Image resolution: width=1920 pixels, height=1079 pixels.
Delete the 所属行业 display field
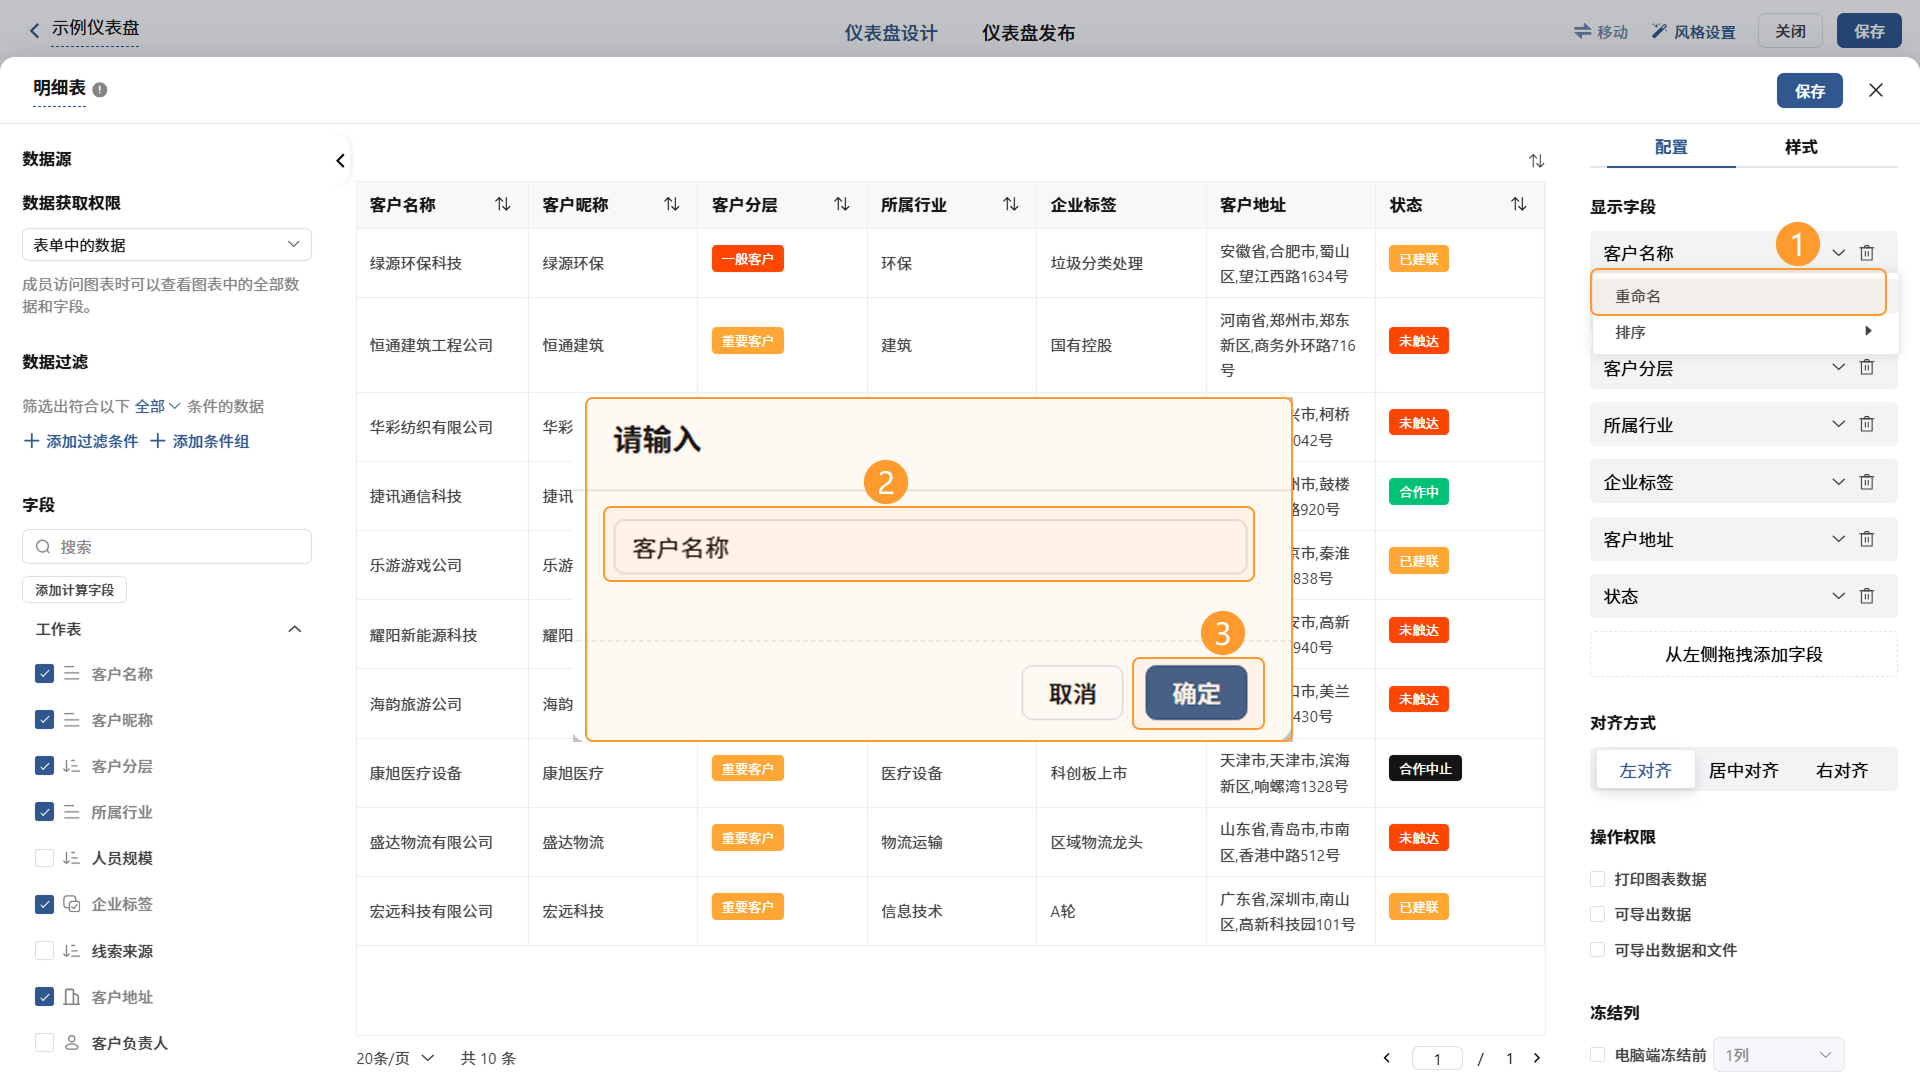click(1867, 424)
